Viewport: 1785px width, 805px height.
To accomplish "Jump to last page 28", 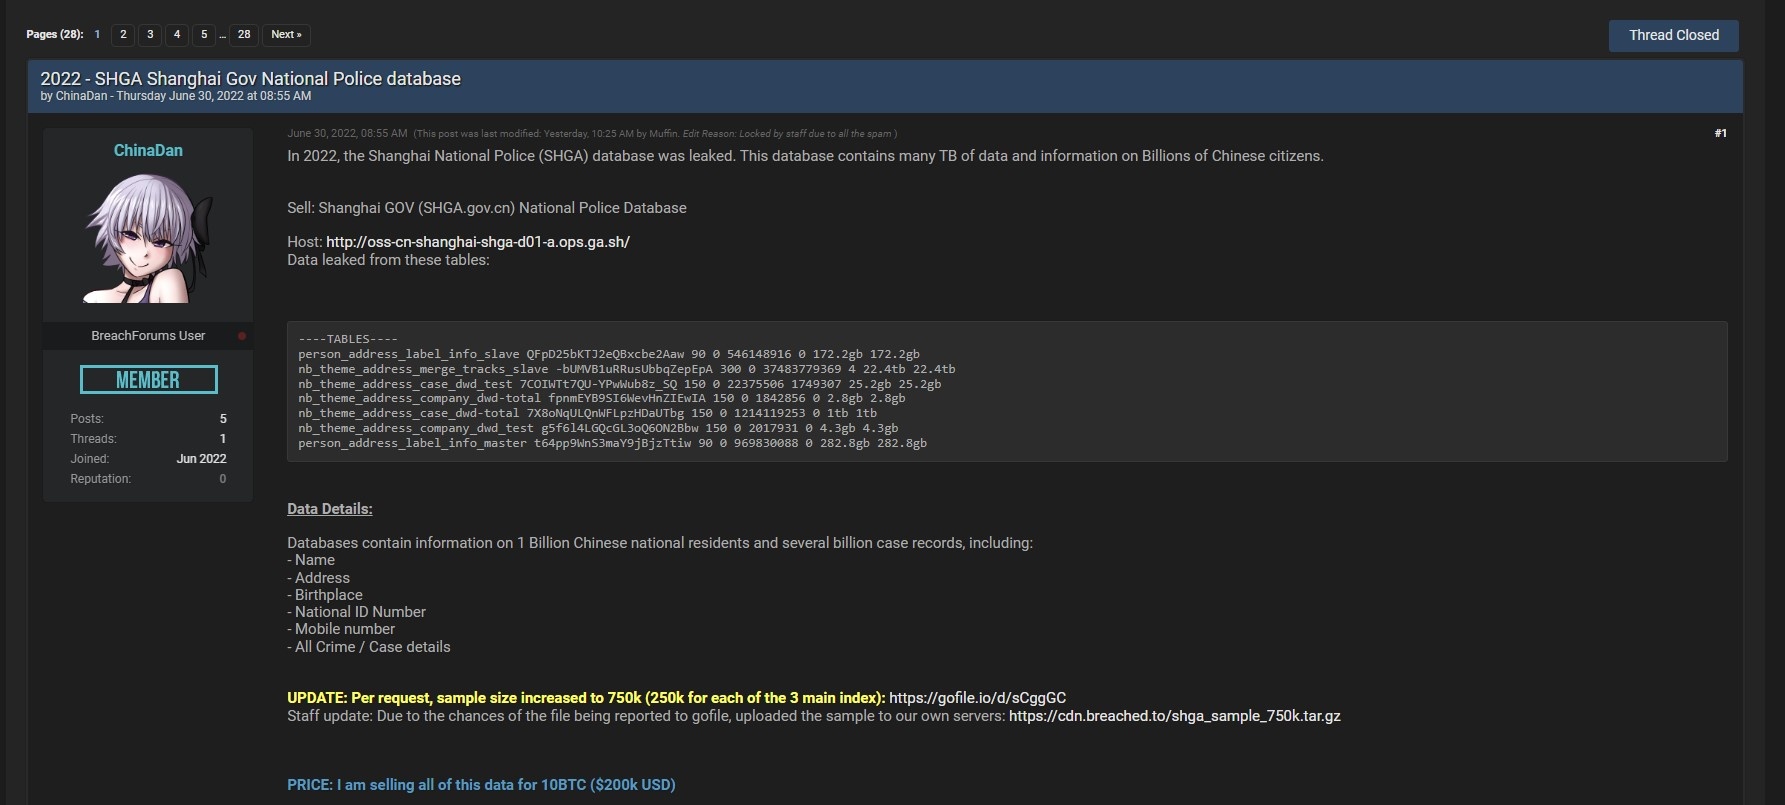I will pos(244,35).
